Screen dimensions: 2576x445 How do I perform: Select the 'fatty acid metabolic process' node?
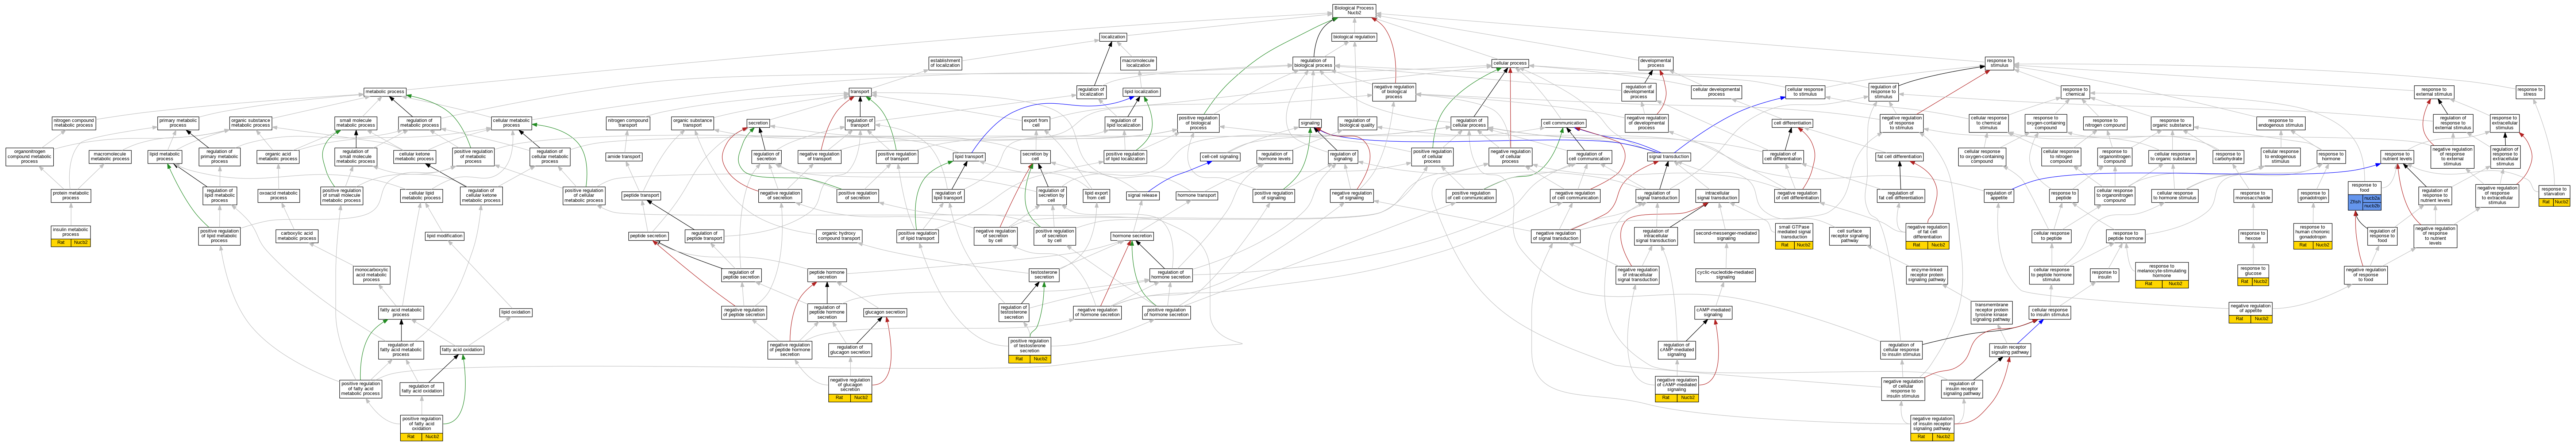coord(401,313)
